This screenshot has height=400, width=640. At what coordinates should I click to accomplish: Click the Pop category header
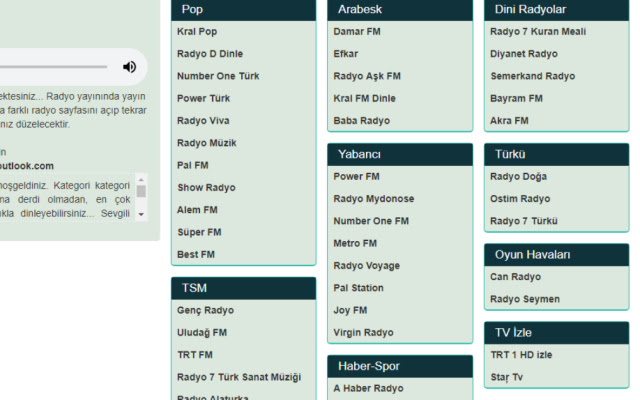244,10
